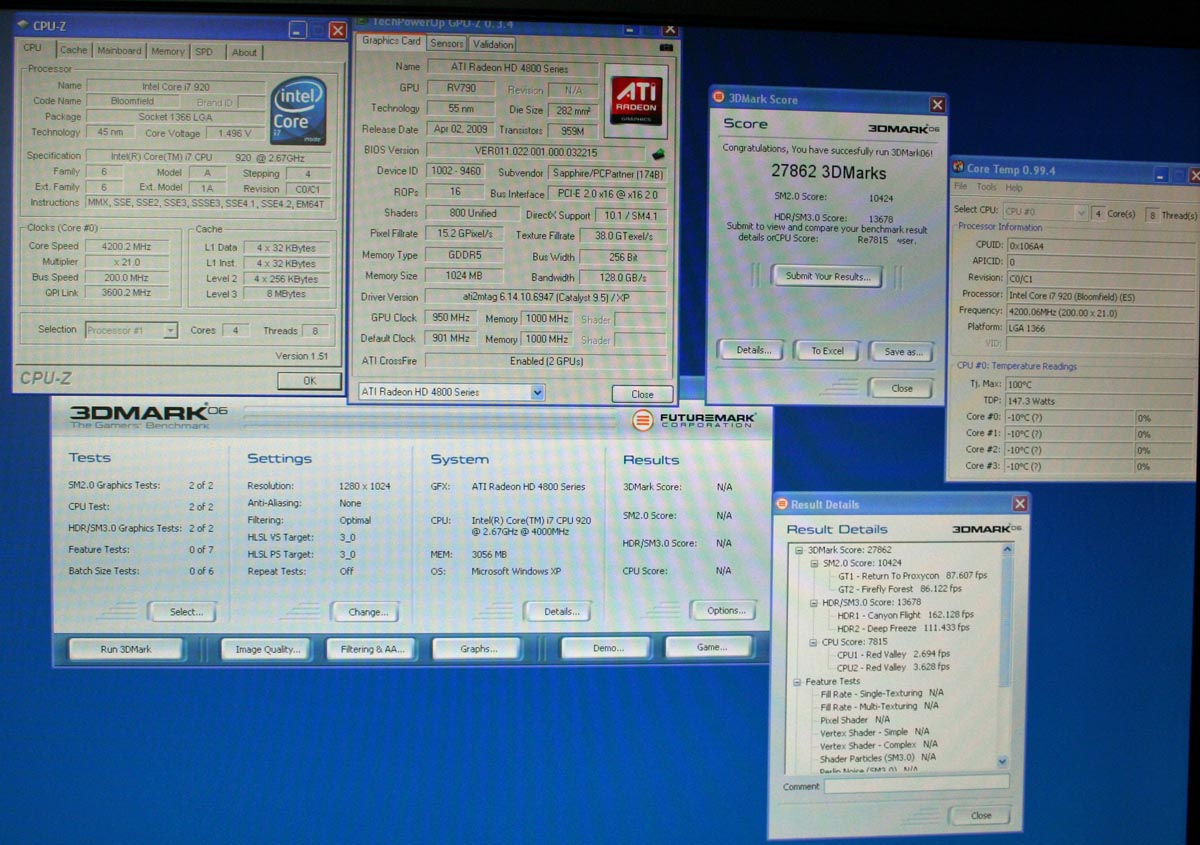Click the Core Speed 4200.2 MHz value
The image size is (1200, 845).
[x=125, y=246]
